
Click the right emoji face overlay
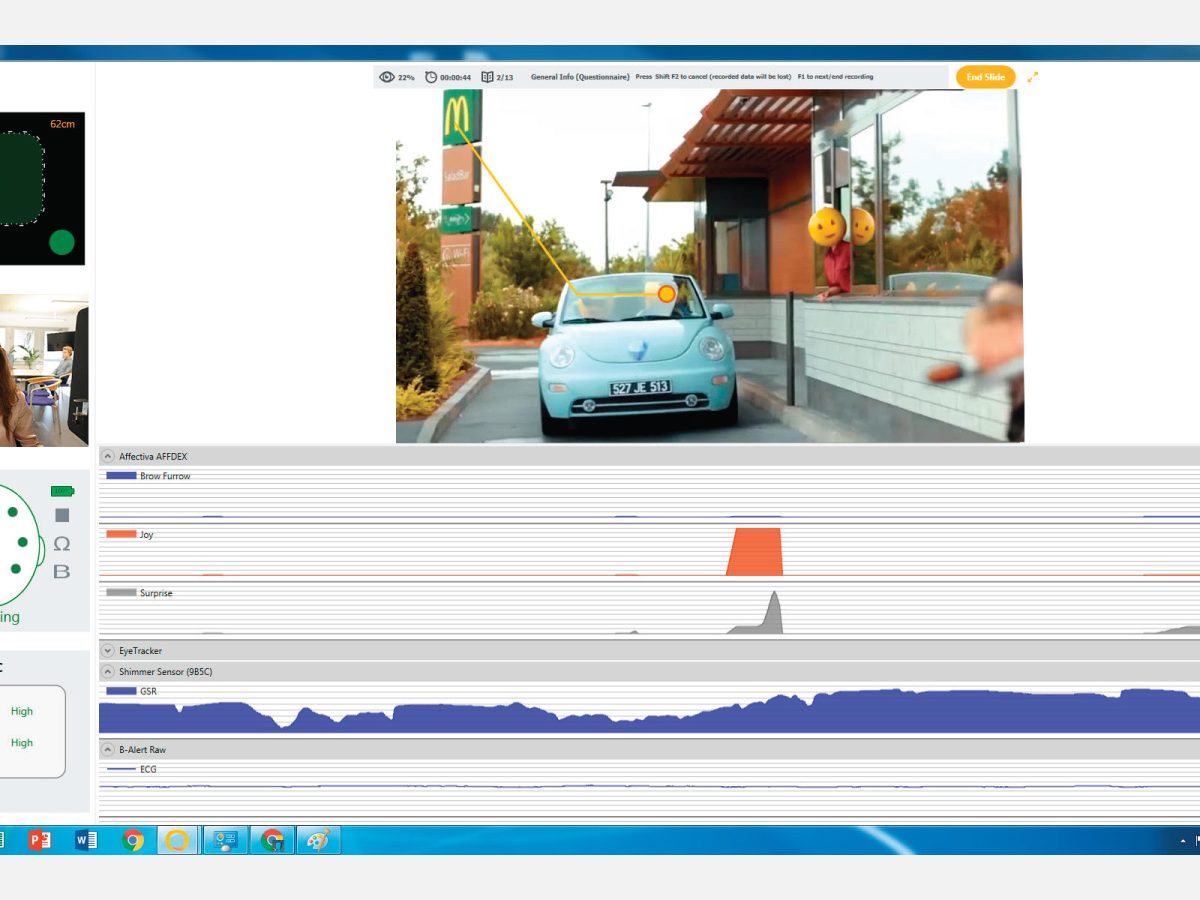[862, 226]
